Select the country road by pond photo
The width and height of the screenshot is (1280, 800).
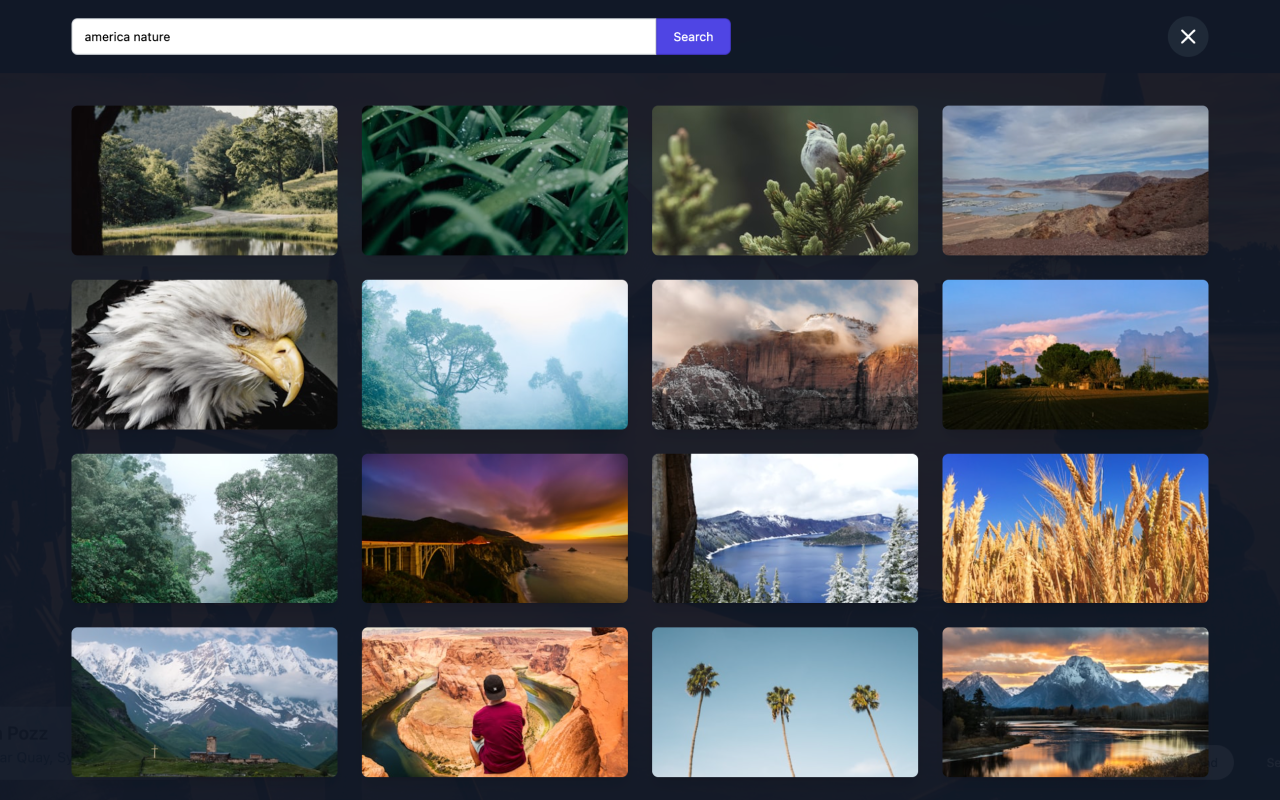tap(205, 181)
